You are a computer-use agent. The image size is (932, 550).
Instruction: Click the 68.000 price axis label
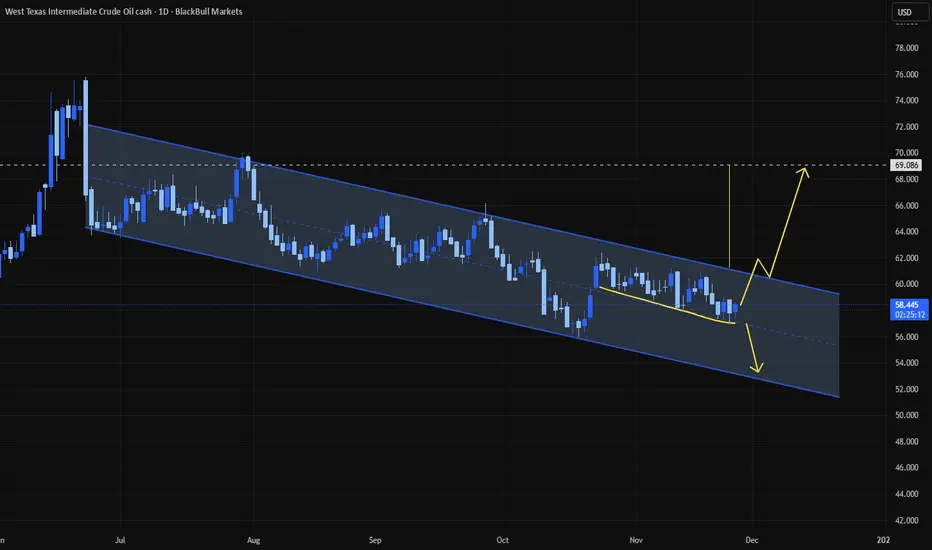906,179
